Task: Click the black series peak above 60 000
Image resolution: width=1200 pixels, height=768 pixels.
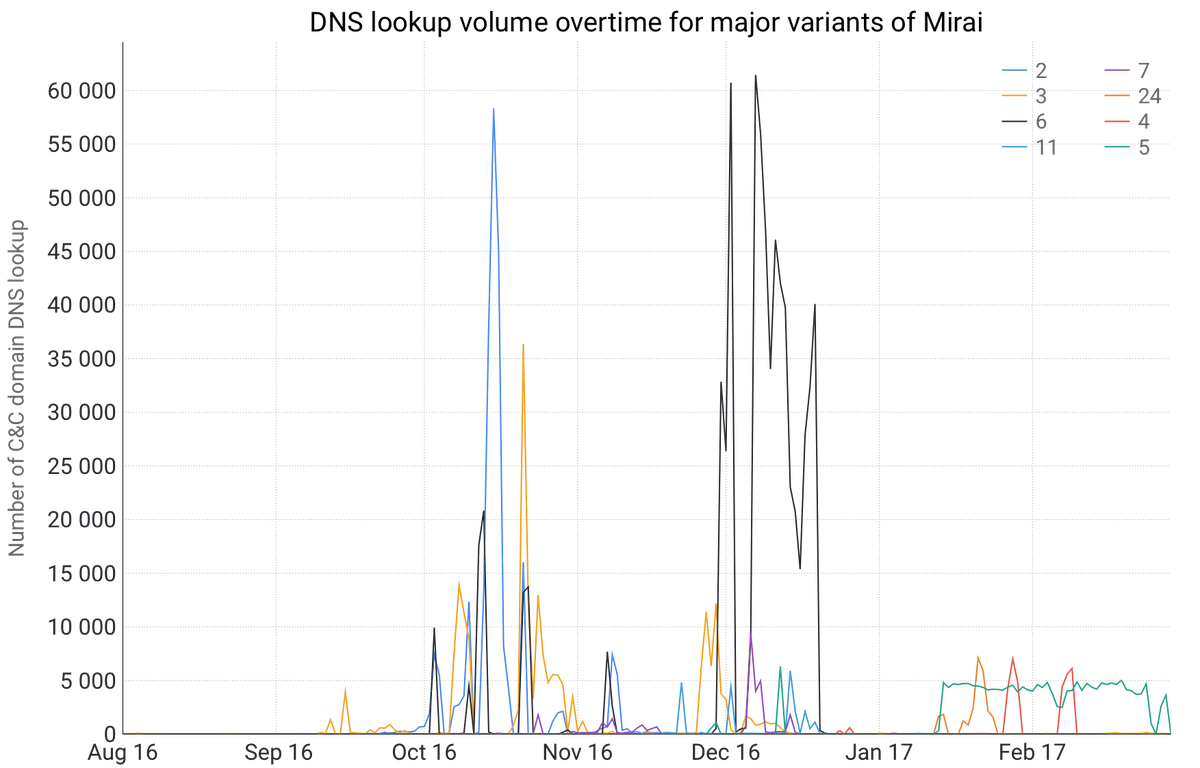Action: pos(756,75)
